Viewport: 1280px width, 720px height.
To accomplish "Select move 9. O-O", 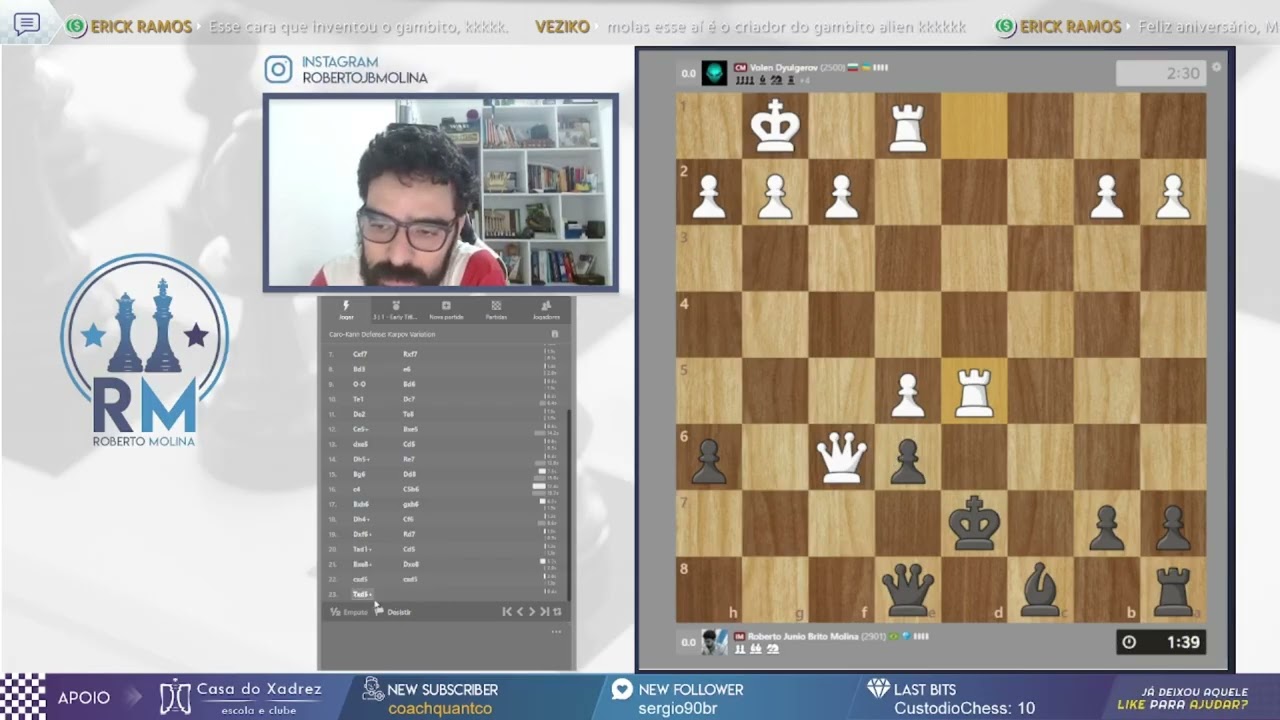I will coord(360,384).
